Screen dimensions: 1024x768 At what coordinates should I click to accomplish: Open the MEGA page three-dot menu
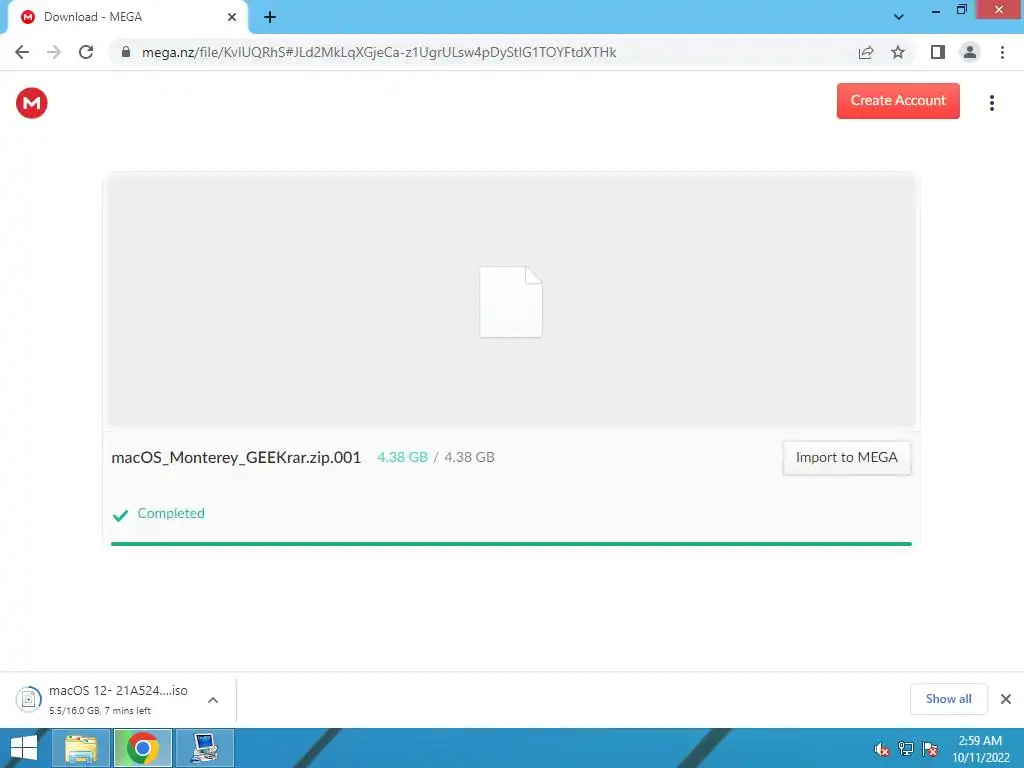pyautogui.click(x=991, y=103)
